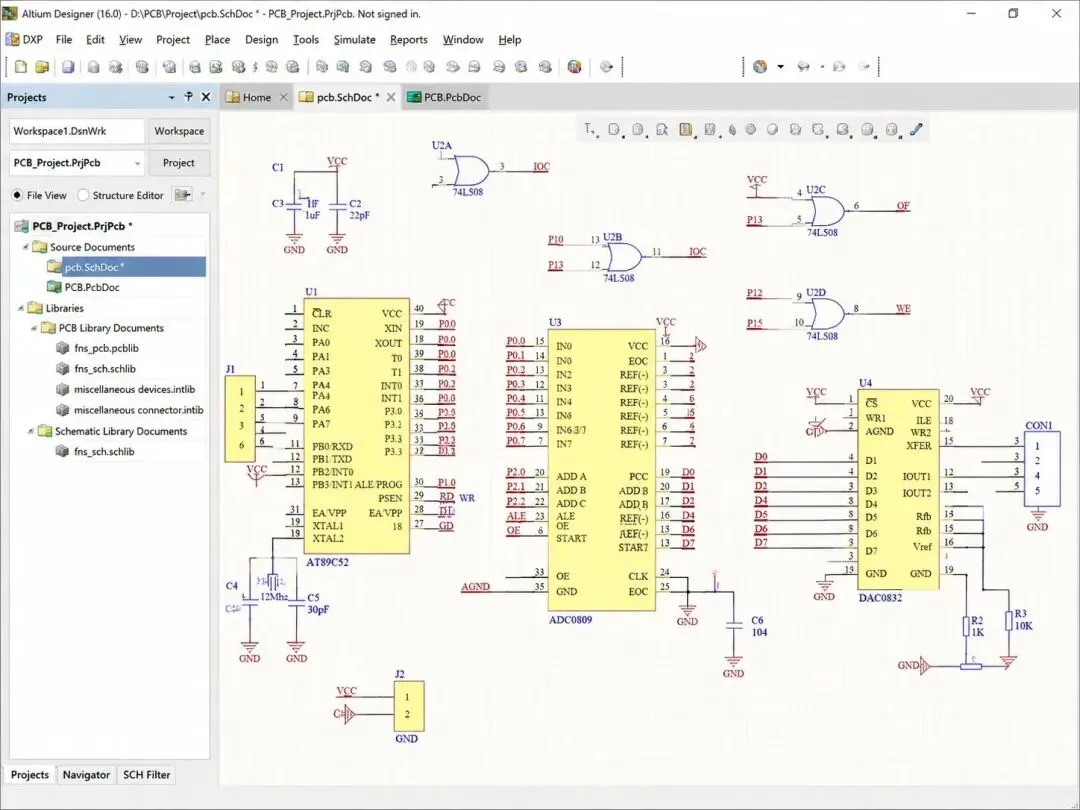The image size is (1080, 810).
Task: Click the highlighted orange icon in schematic active bar
Action: (x=685, y=129)
